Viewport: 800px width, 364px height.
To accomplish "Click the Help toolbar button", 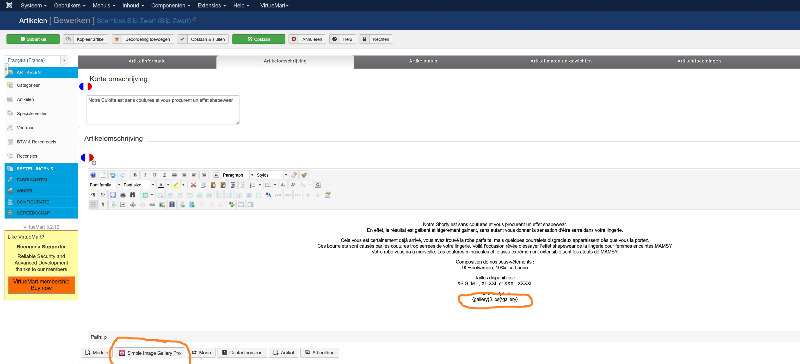I will tap(342, 39).
